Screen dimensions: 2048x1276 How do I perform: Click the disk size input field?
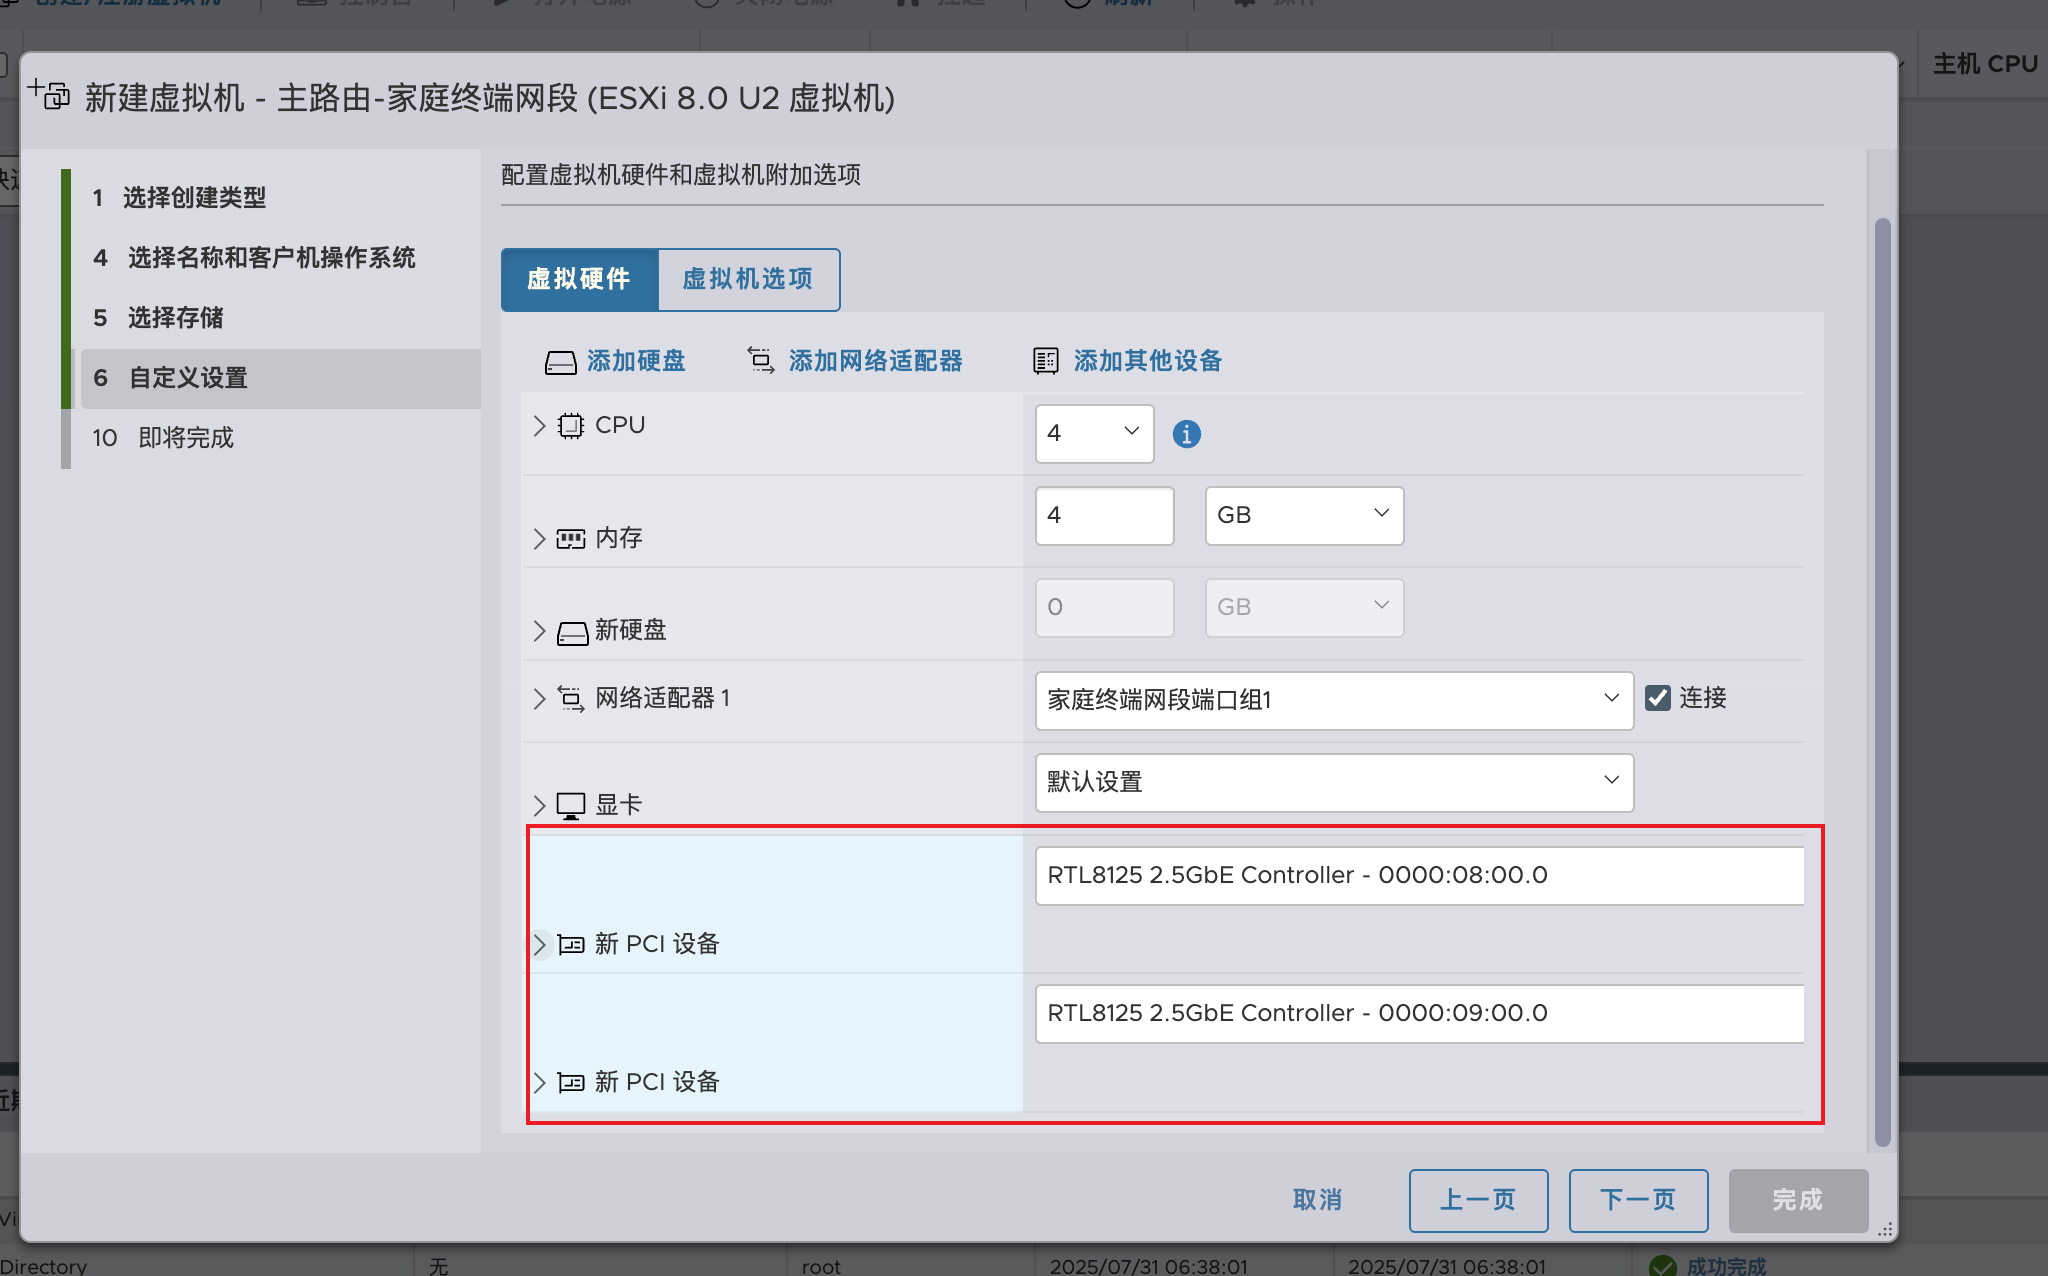(1104, 608)
